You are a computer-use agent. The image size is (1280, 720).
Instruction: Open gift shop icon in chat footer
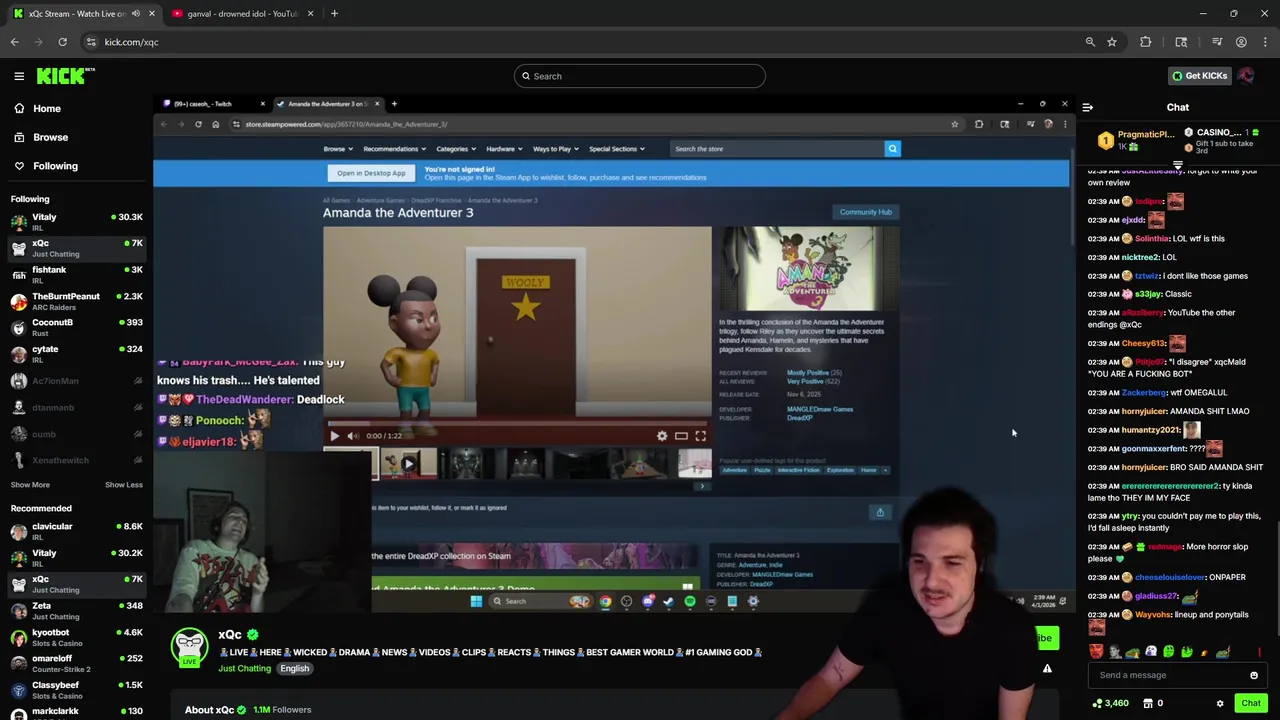(1149, 703)
